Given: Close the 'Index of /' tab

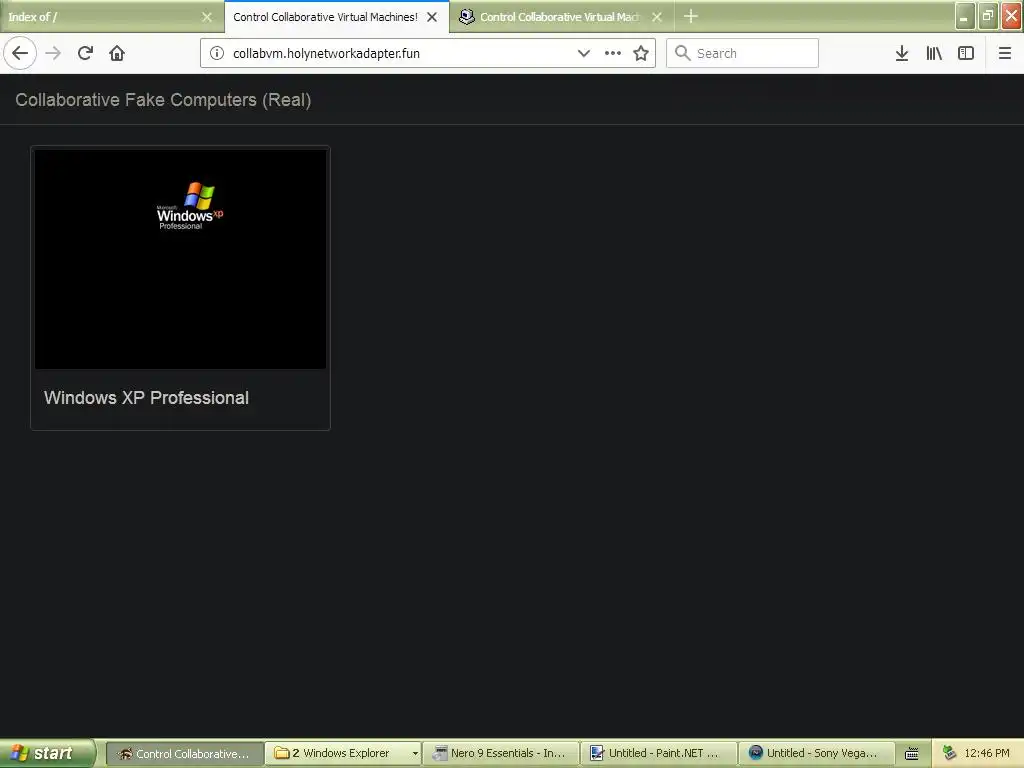Looking at the screenshot, I should (207, 17).
